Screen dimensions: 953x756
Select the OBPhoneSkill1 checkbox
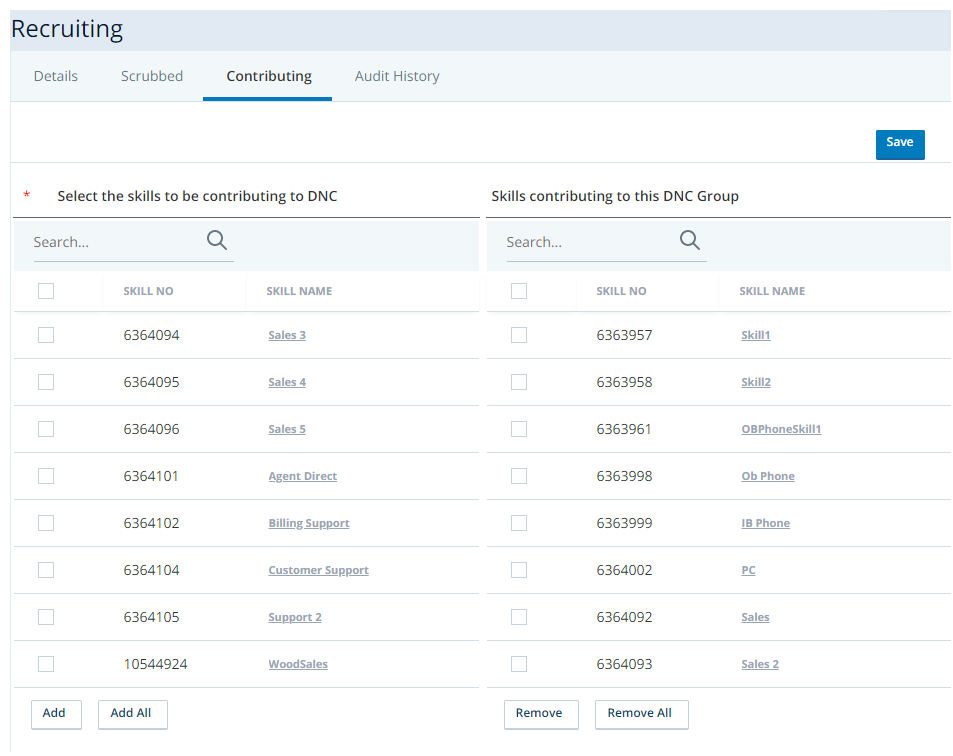(x=519, y=429)
